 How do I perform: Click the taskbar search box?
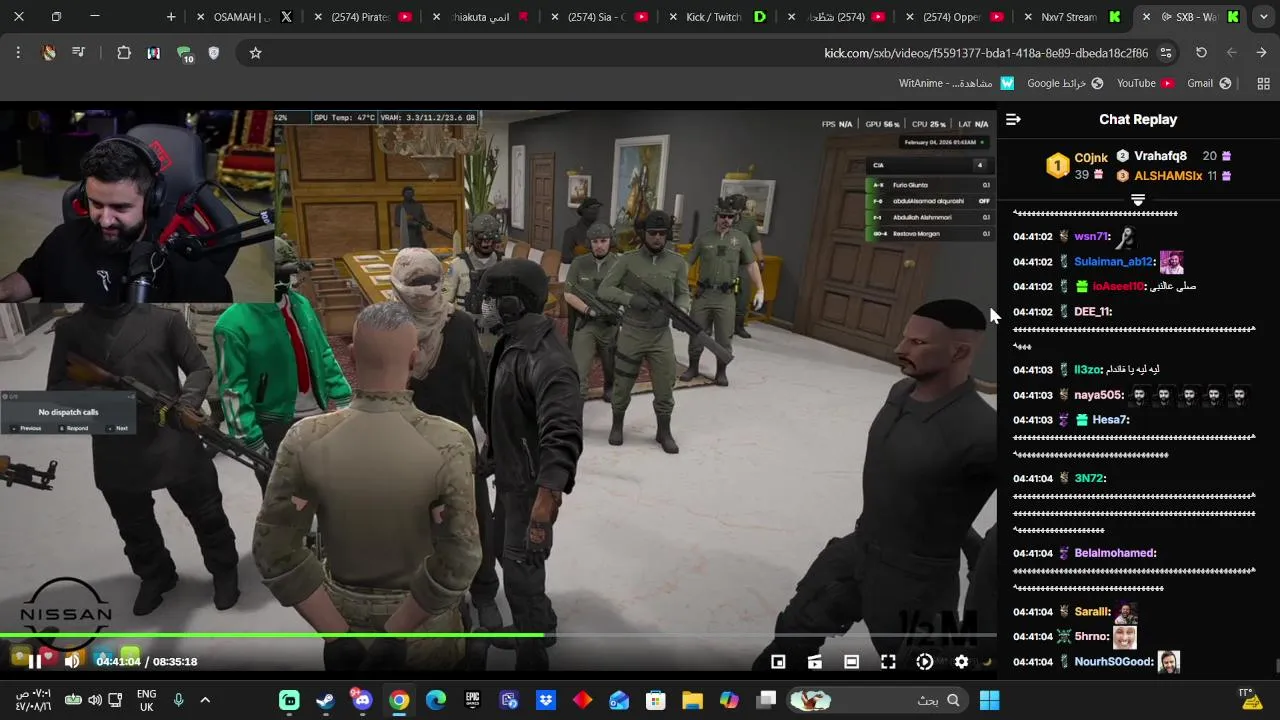point(878,700)
